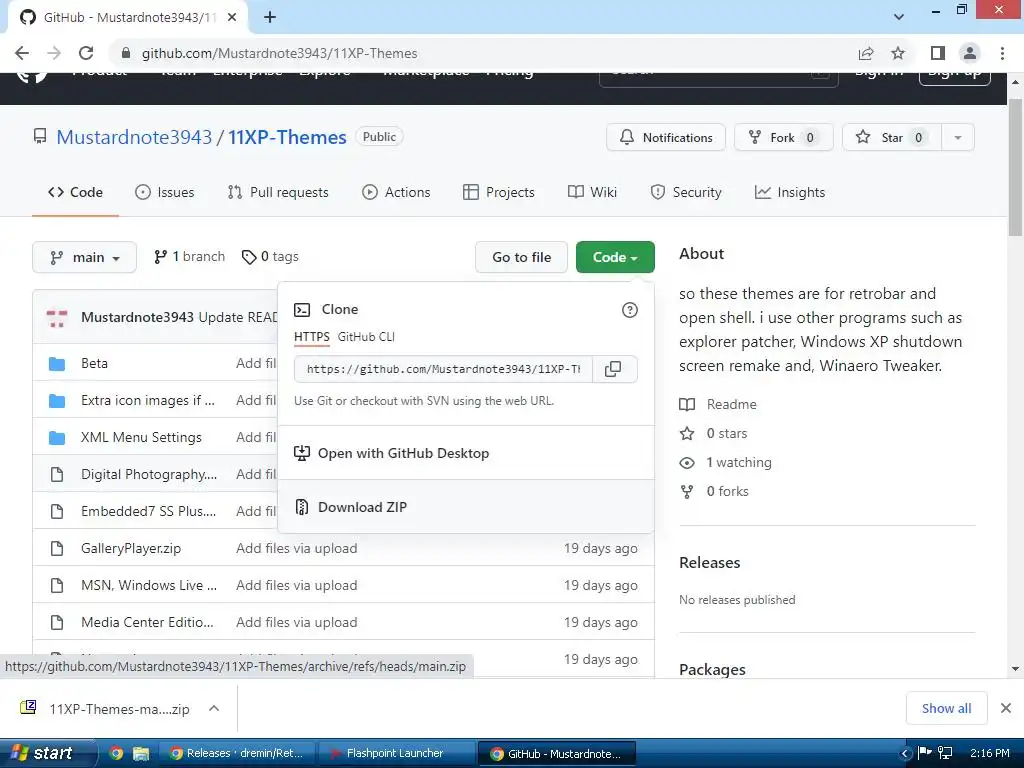Image resolution: width=1024 pixels, height=768 pixels.
Task: Open the XML Menu Settings folder
Action: tap(141, 438)
